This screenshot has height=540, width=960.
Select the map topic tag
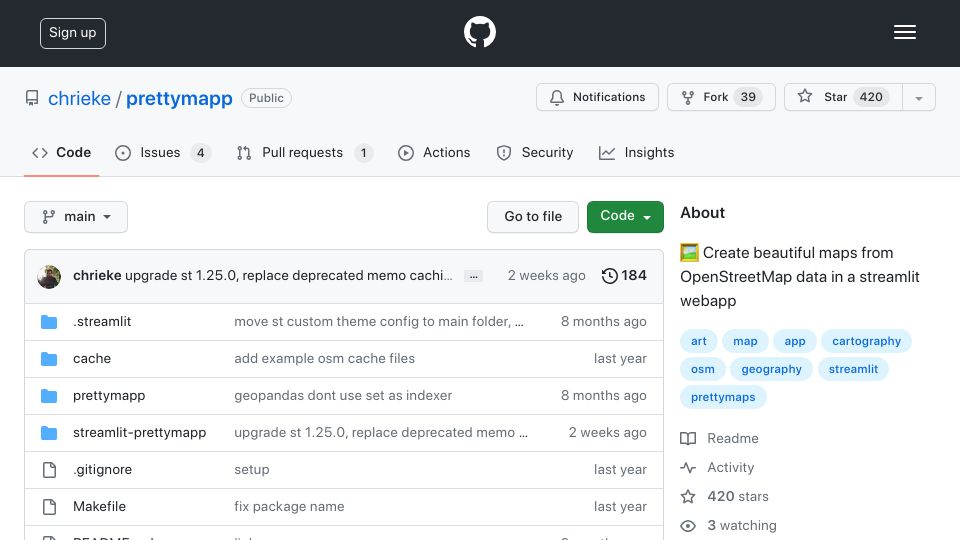tap(745, 341)
